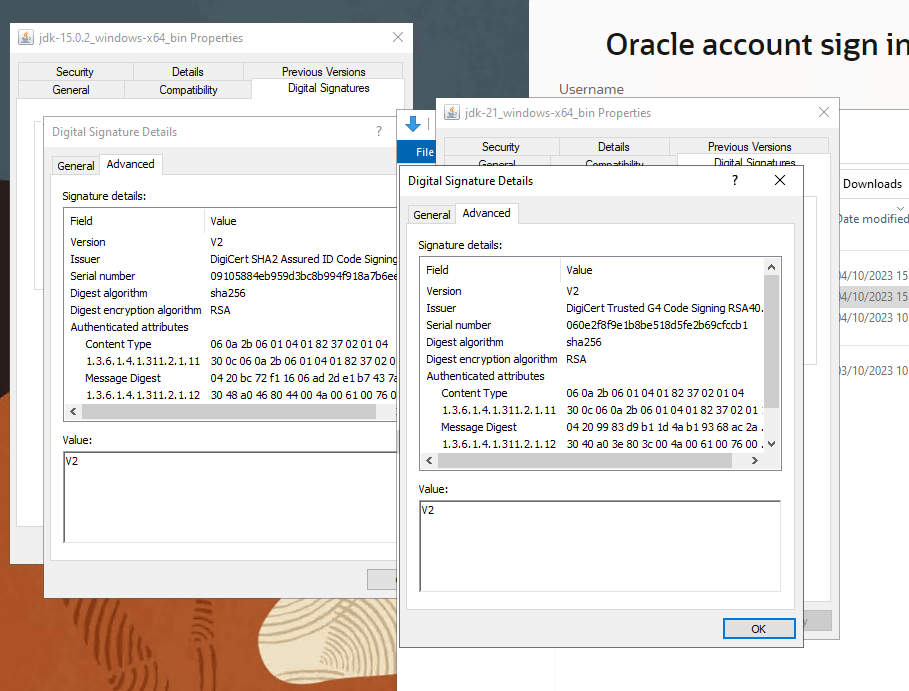Open Compatibility tab in jdk-15.0.2 Properties
This screenshot has height=691, width=909.
click(188, 90)
